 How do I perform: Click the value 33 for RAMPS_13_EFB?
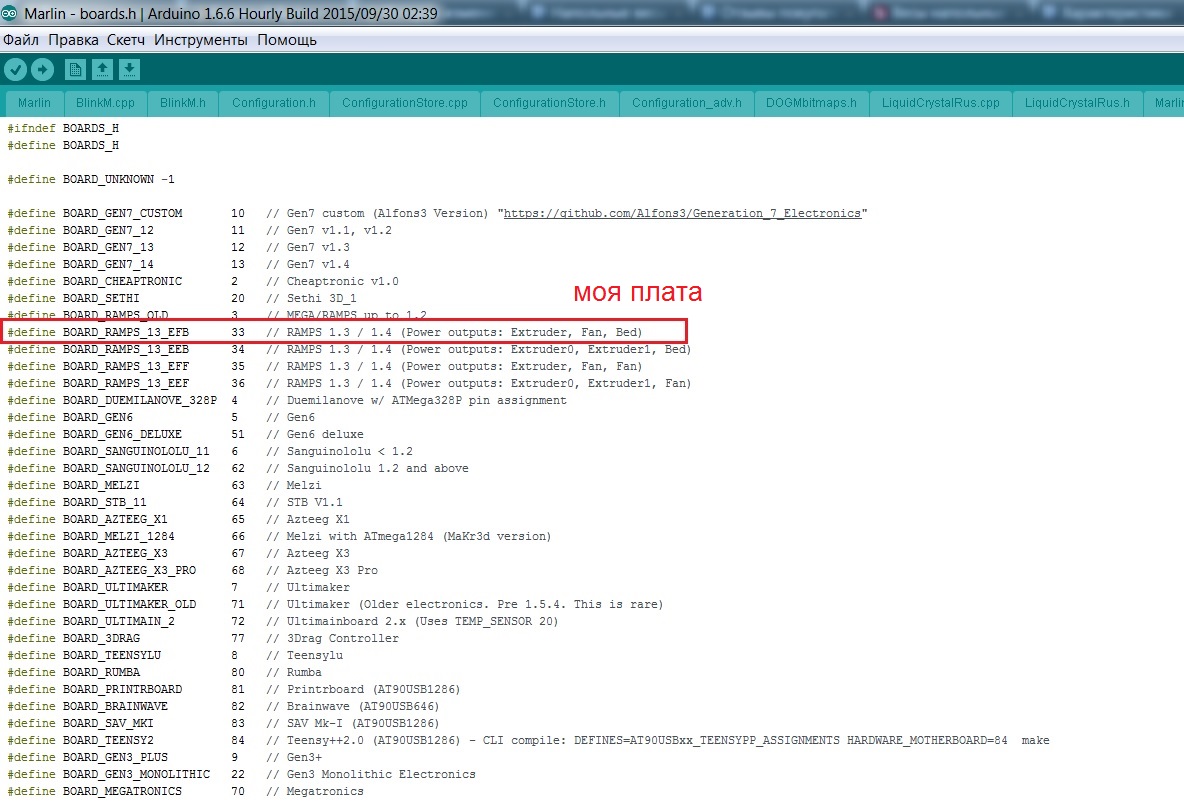pyautogui.click(x=238, y=332)
